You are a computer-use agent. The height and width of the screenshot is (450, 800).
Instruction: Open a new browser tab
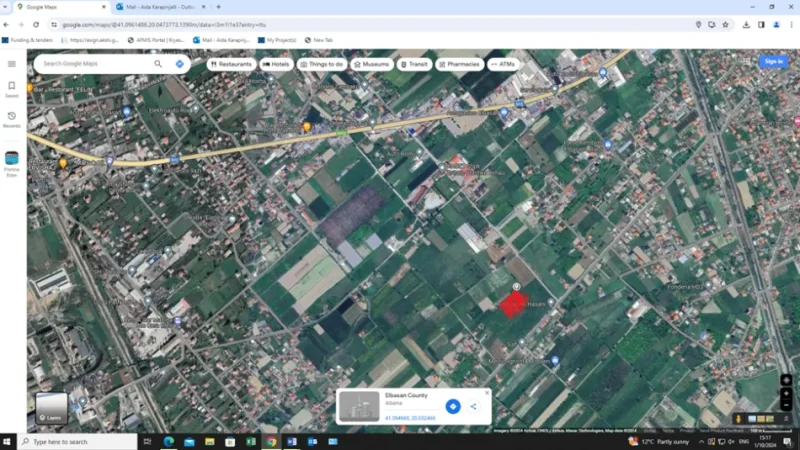[218, 7]
